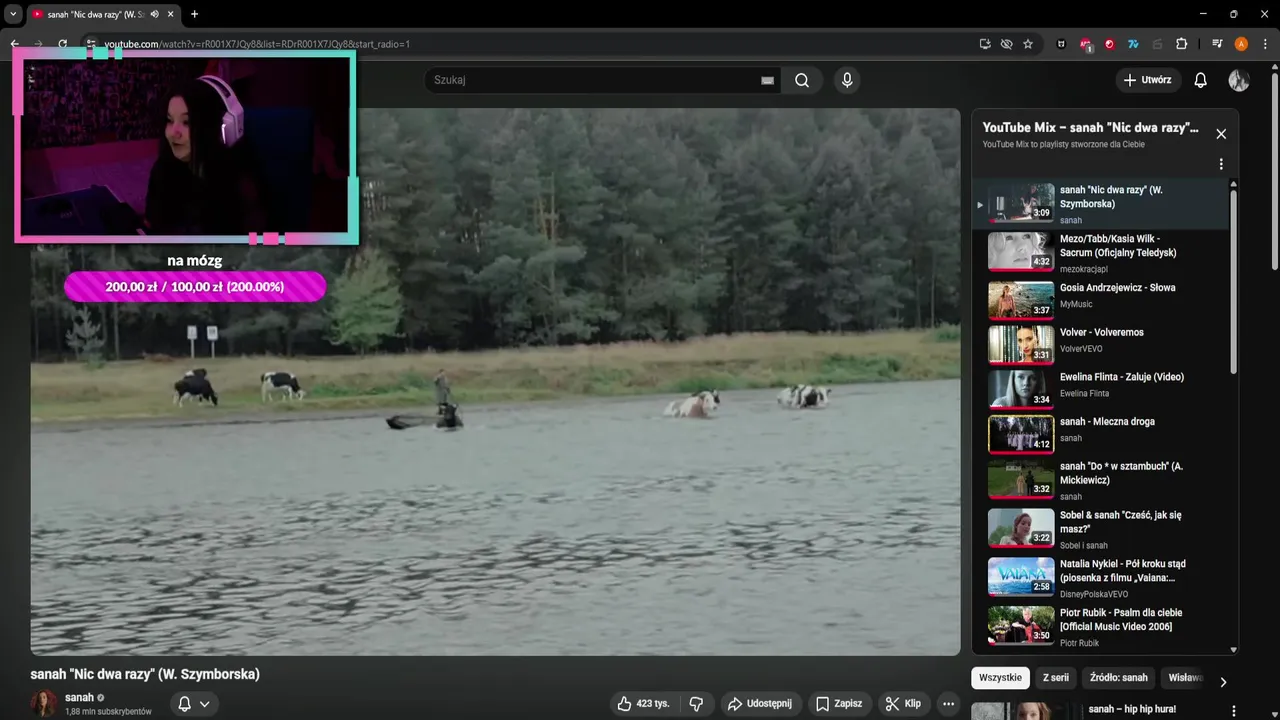Open the red circular extension icon
Viewport: 1280px width, 720px height.
(1109, 44)
